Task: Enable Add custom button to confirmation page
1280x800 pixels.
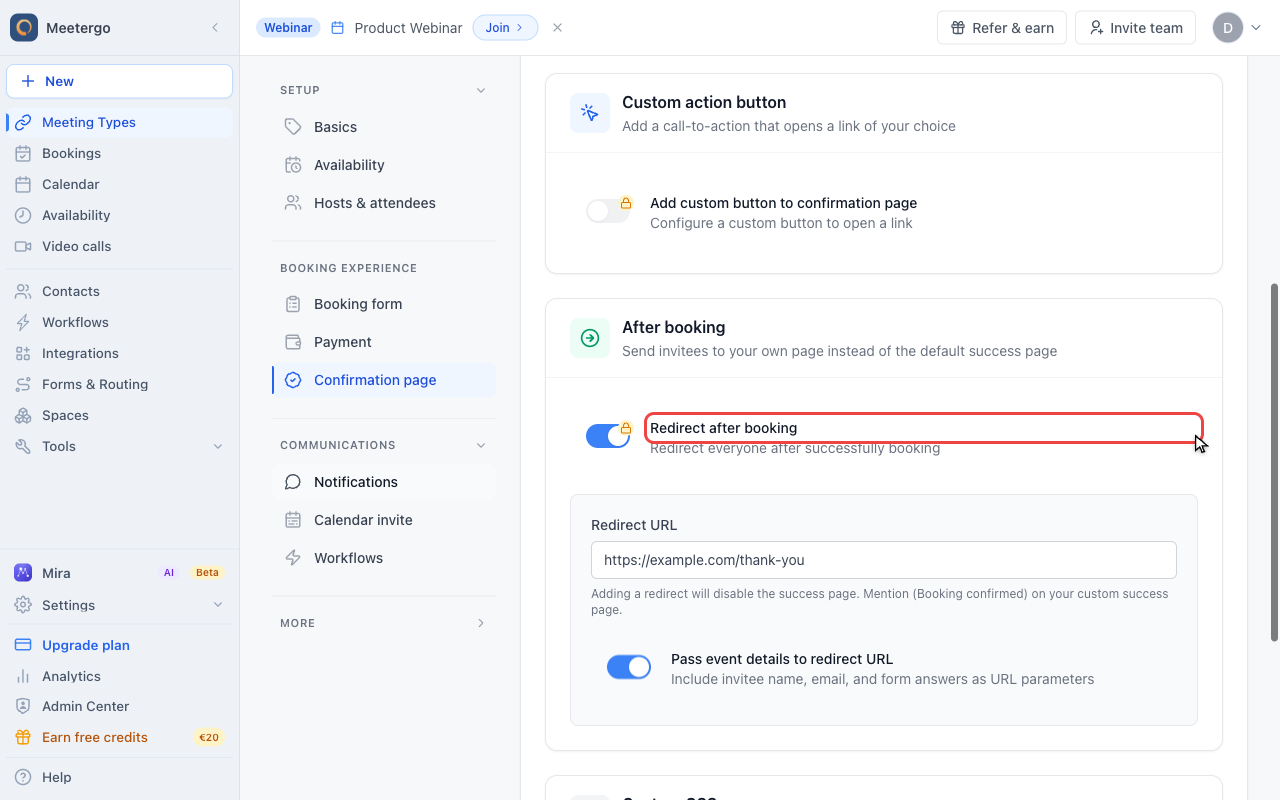Action: click(608, 211)
